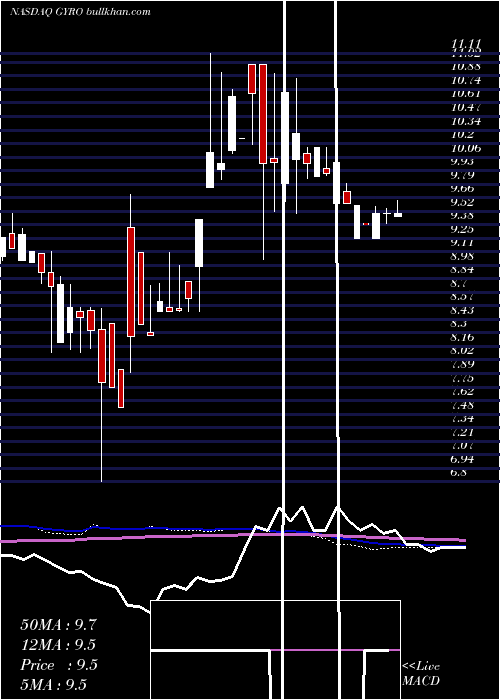This screenshot has width=500, height=700.
Task: Click the 8.16 price axis label
Action: point(462,337)
